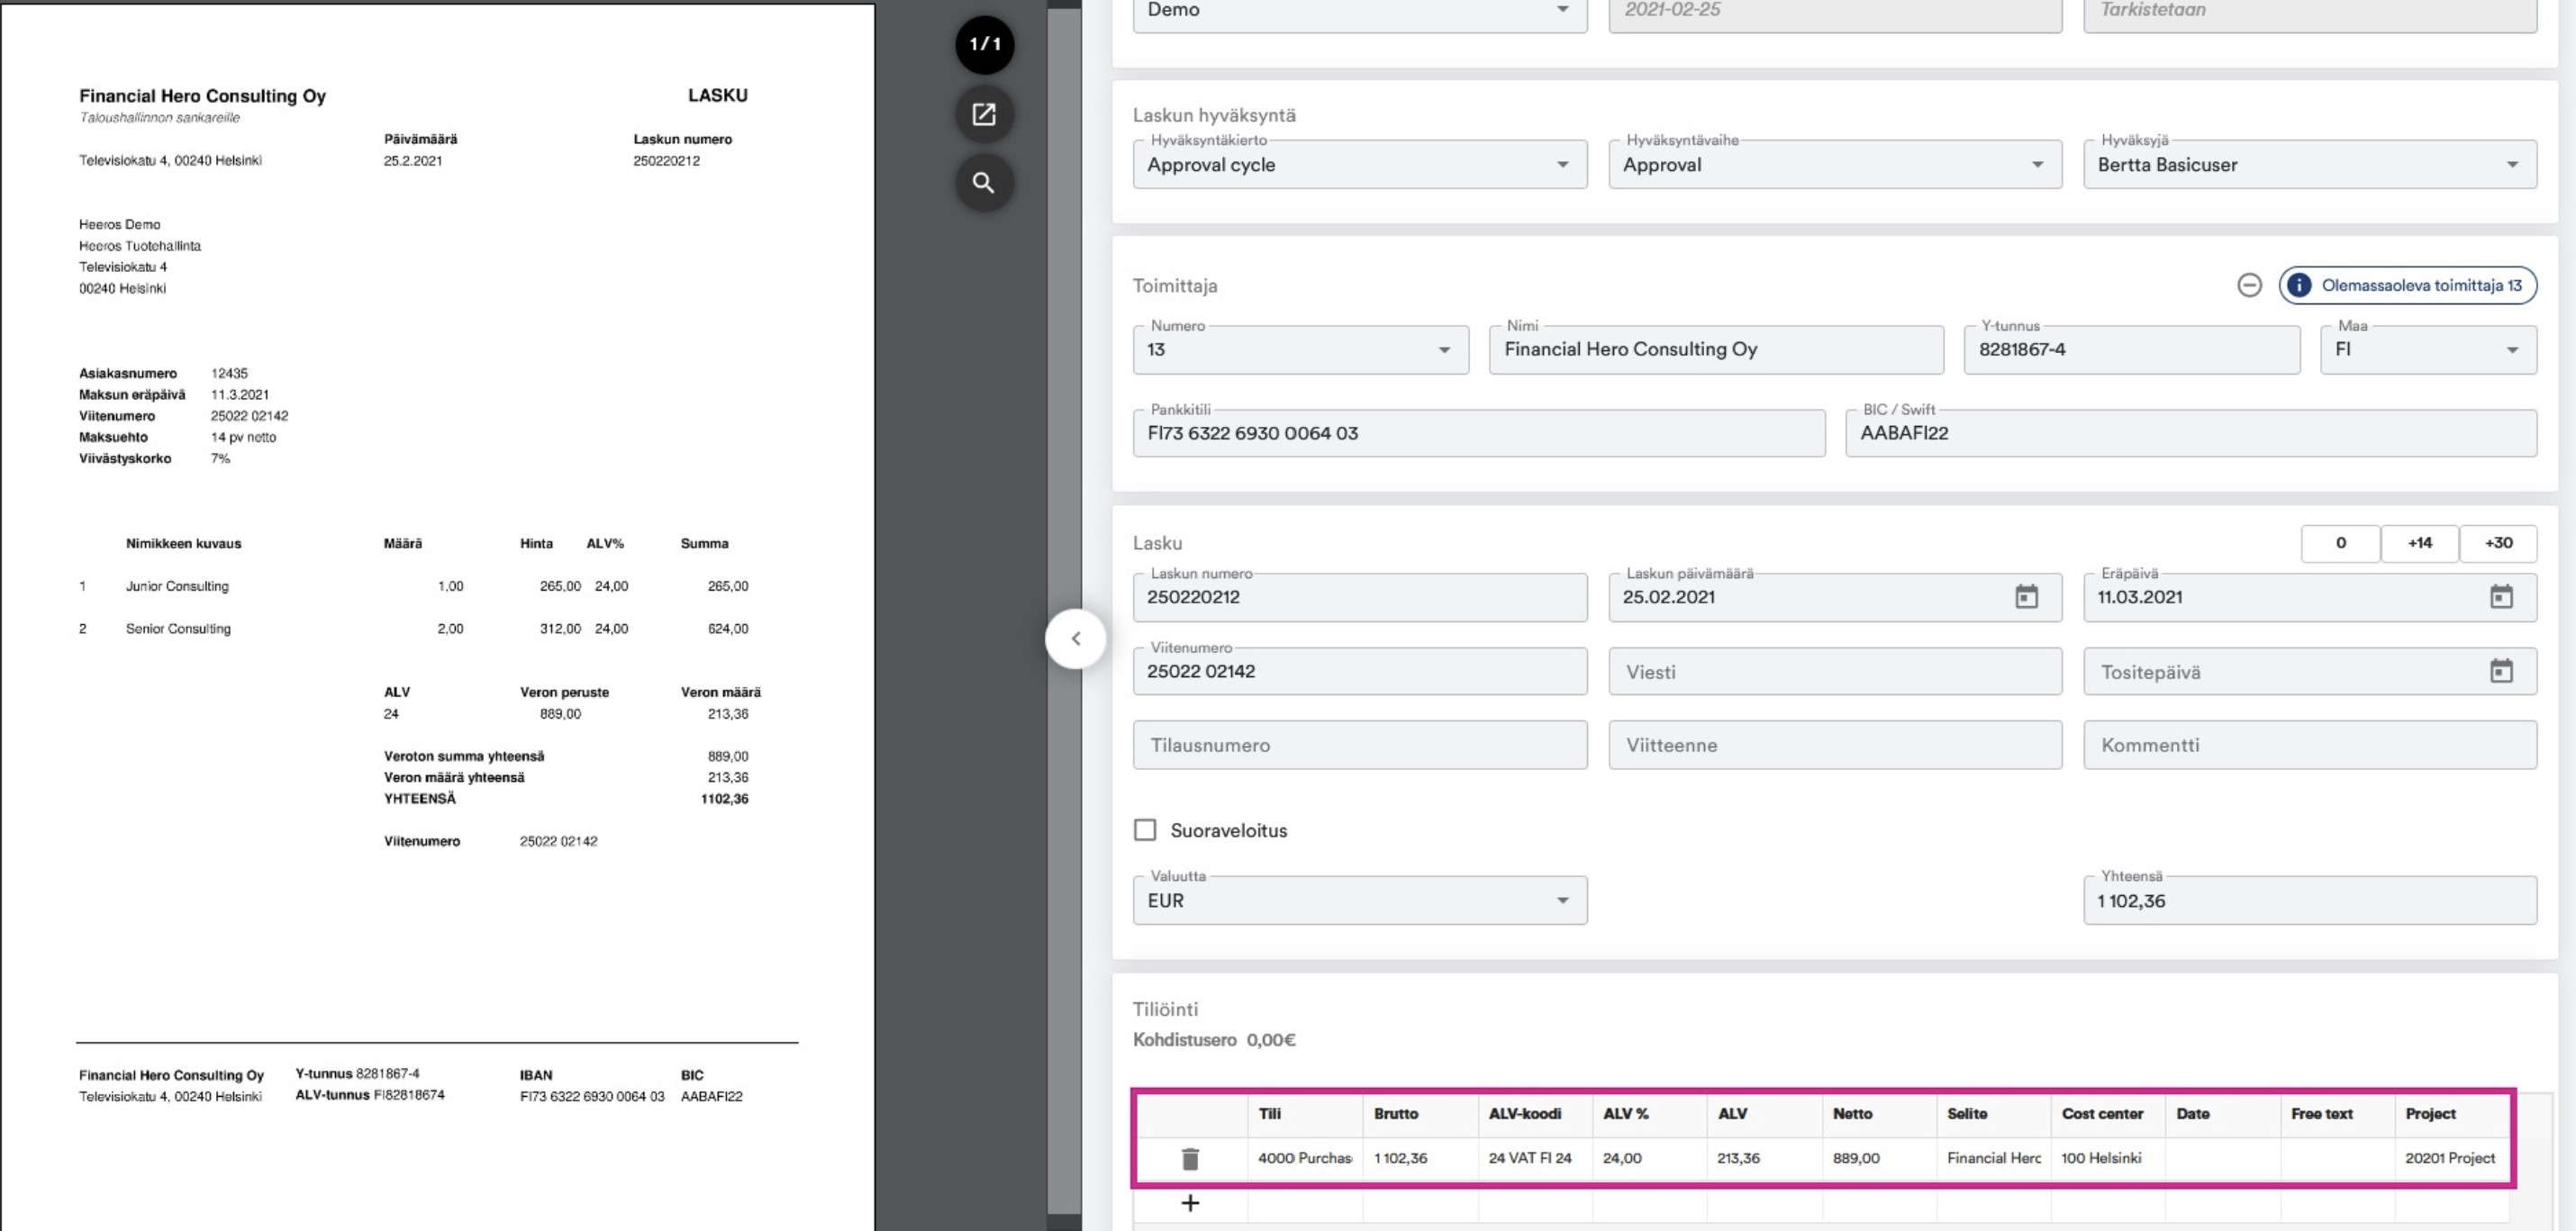Click the 100 Helsinki cost center cell
The height and width of the screenshot is (1231, 2576).
(2107, 1158)
